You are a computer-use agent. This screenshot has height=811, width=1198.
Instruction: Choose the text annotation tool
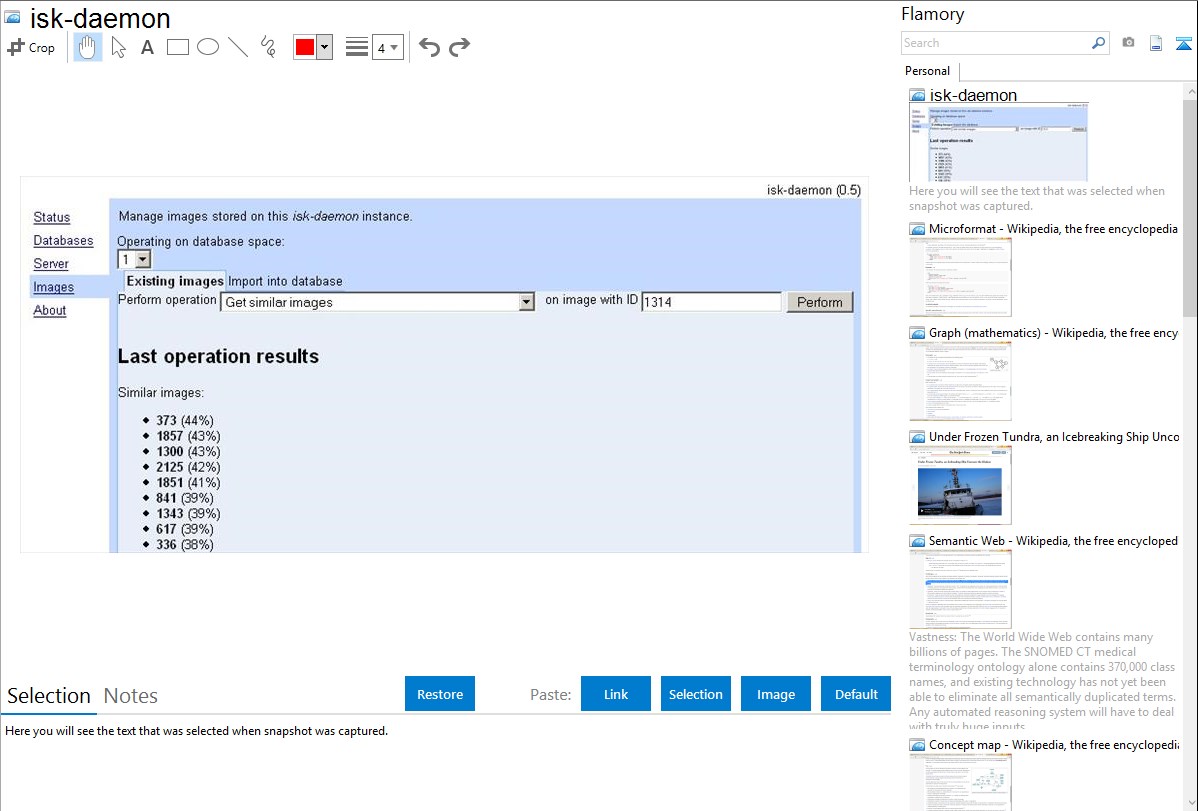[x=147, y=47]
